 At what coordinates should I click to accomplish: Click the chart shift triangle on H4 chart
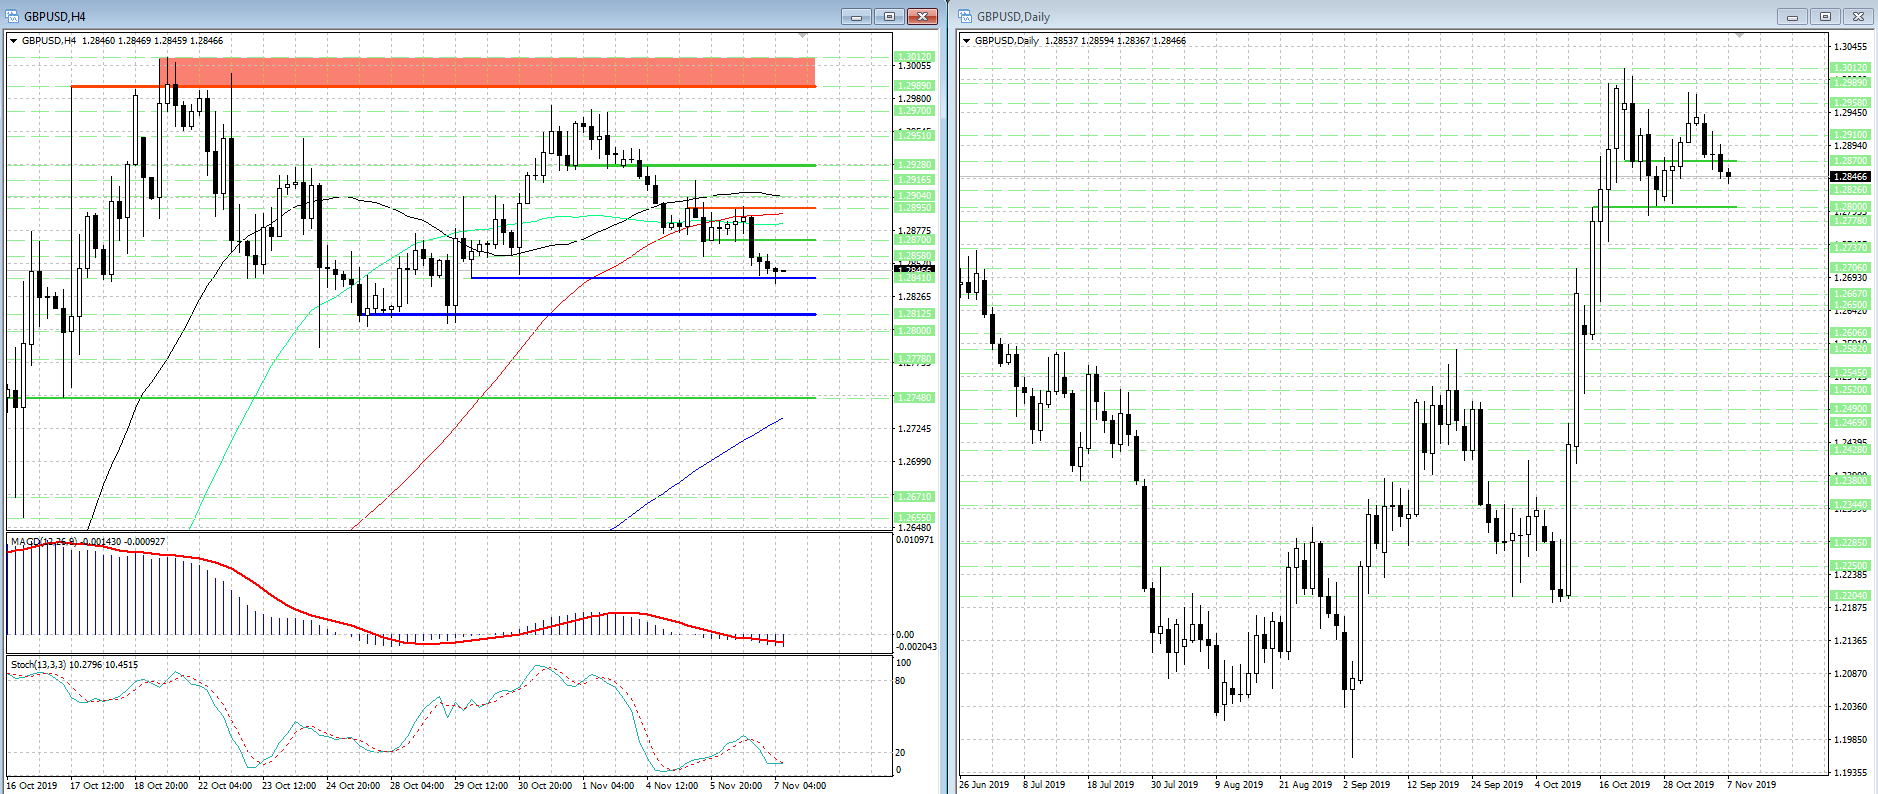[x=804, y=36]
